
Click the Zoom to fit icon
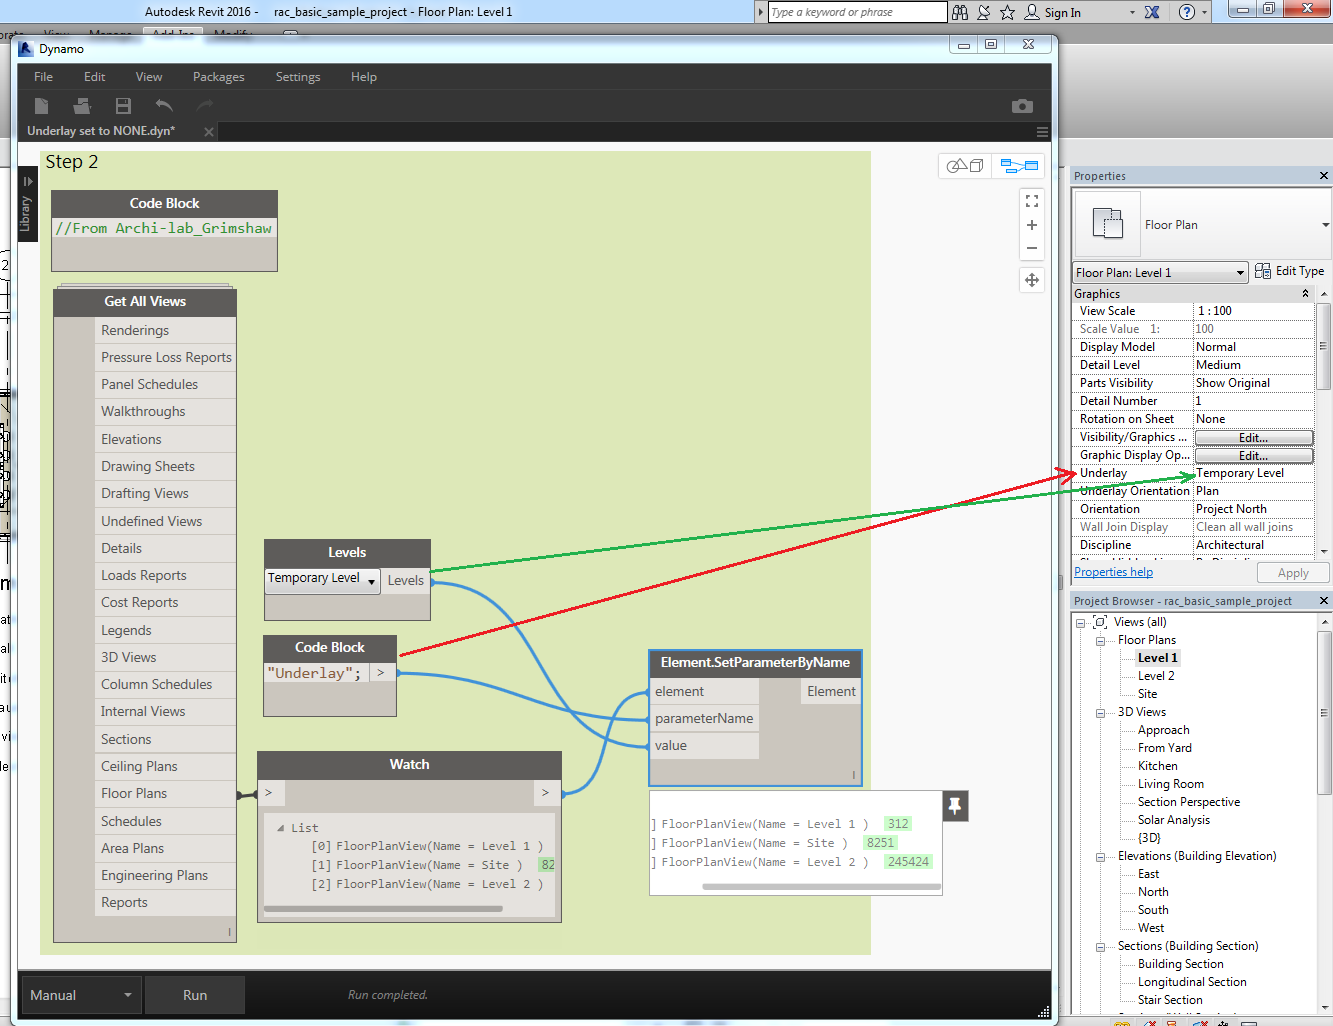1032,201
